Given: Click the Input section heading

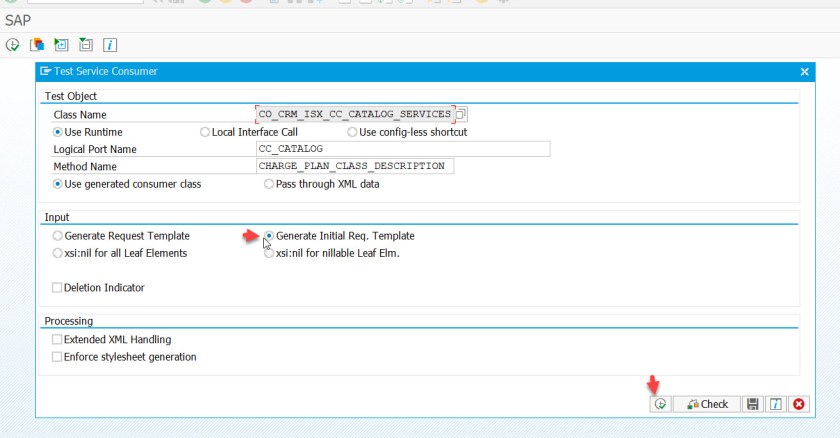Looking at the screenshot, I should pyautogui.click(x=57, y=217).
